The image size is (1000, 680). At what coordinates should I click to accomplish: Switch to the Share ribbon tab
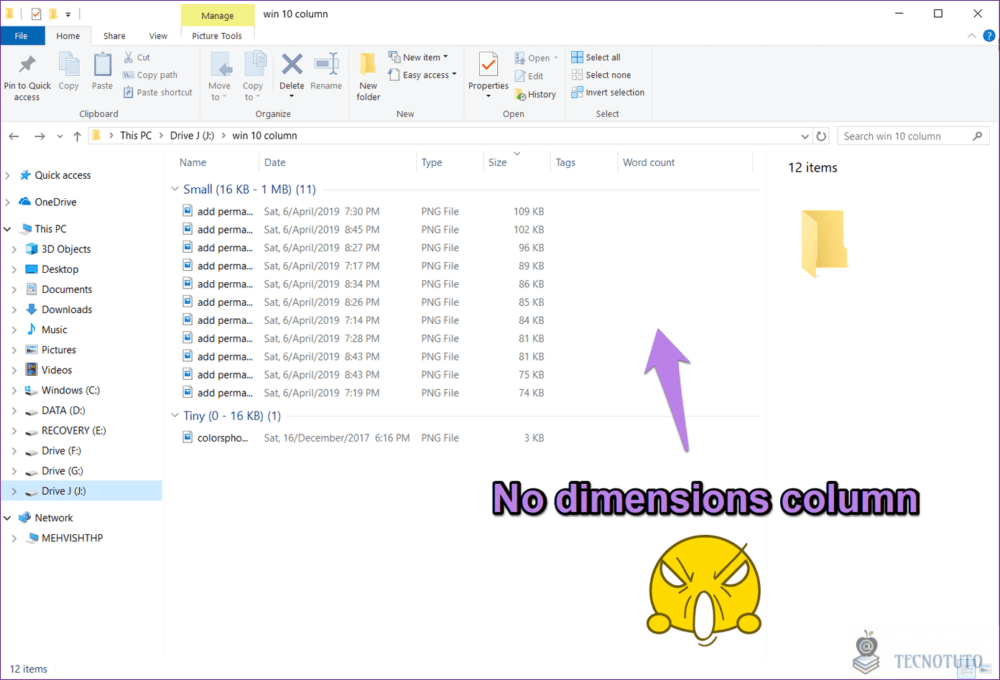[x=114, y=36]
